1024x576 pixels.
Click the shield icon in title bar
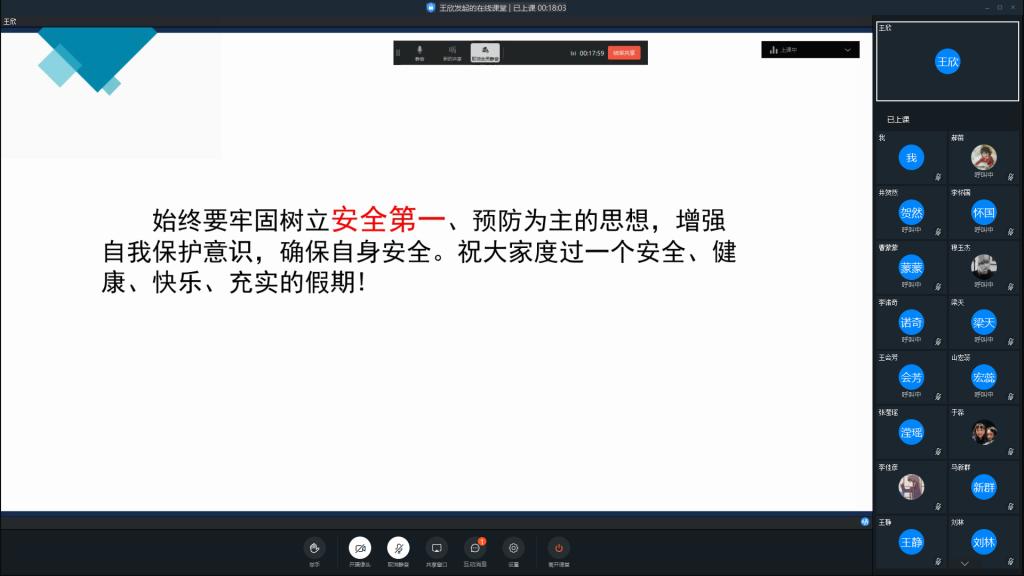(430, 8)
